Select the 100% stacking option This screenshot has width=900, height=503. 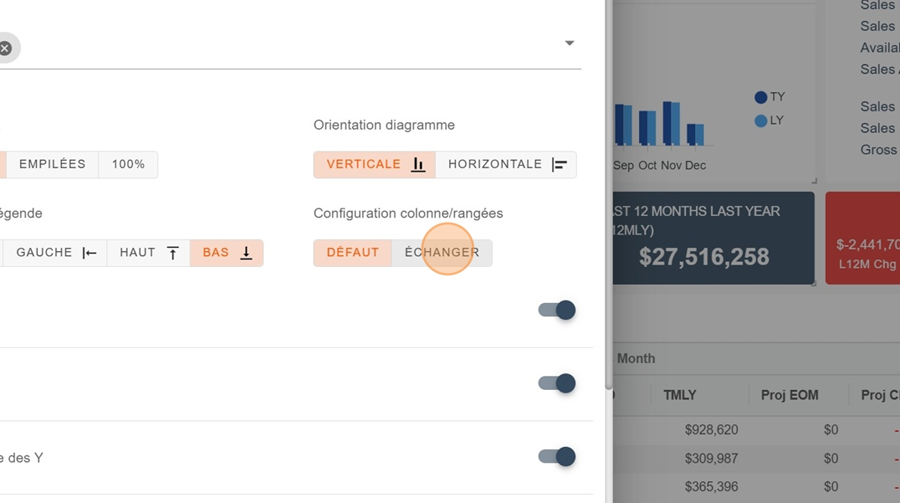pyautogui.click(x=128, y=164)
